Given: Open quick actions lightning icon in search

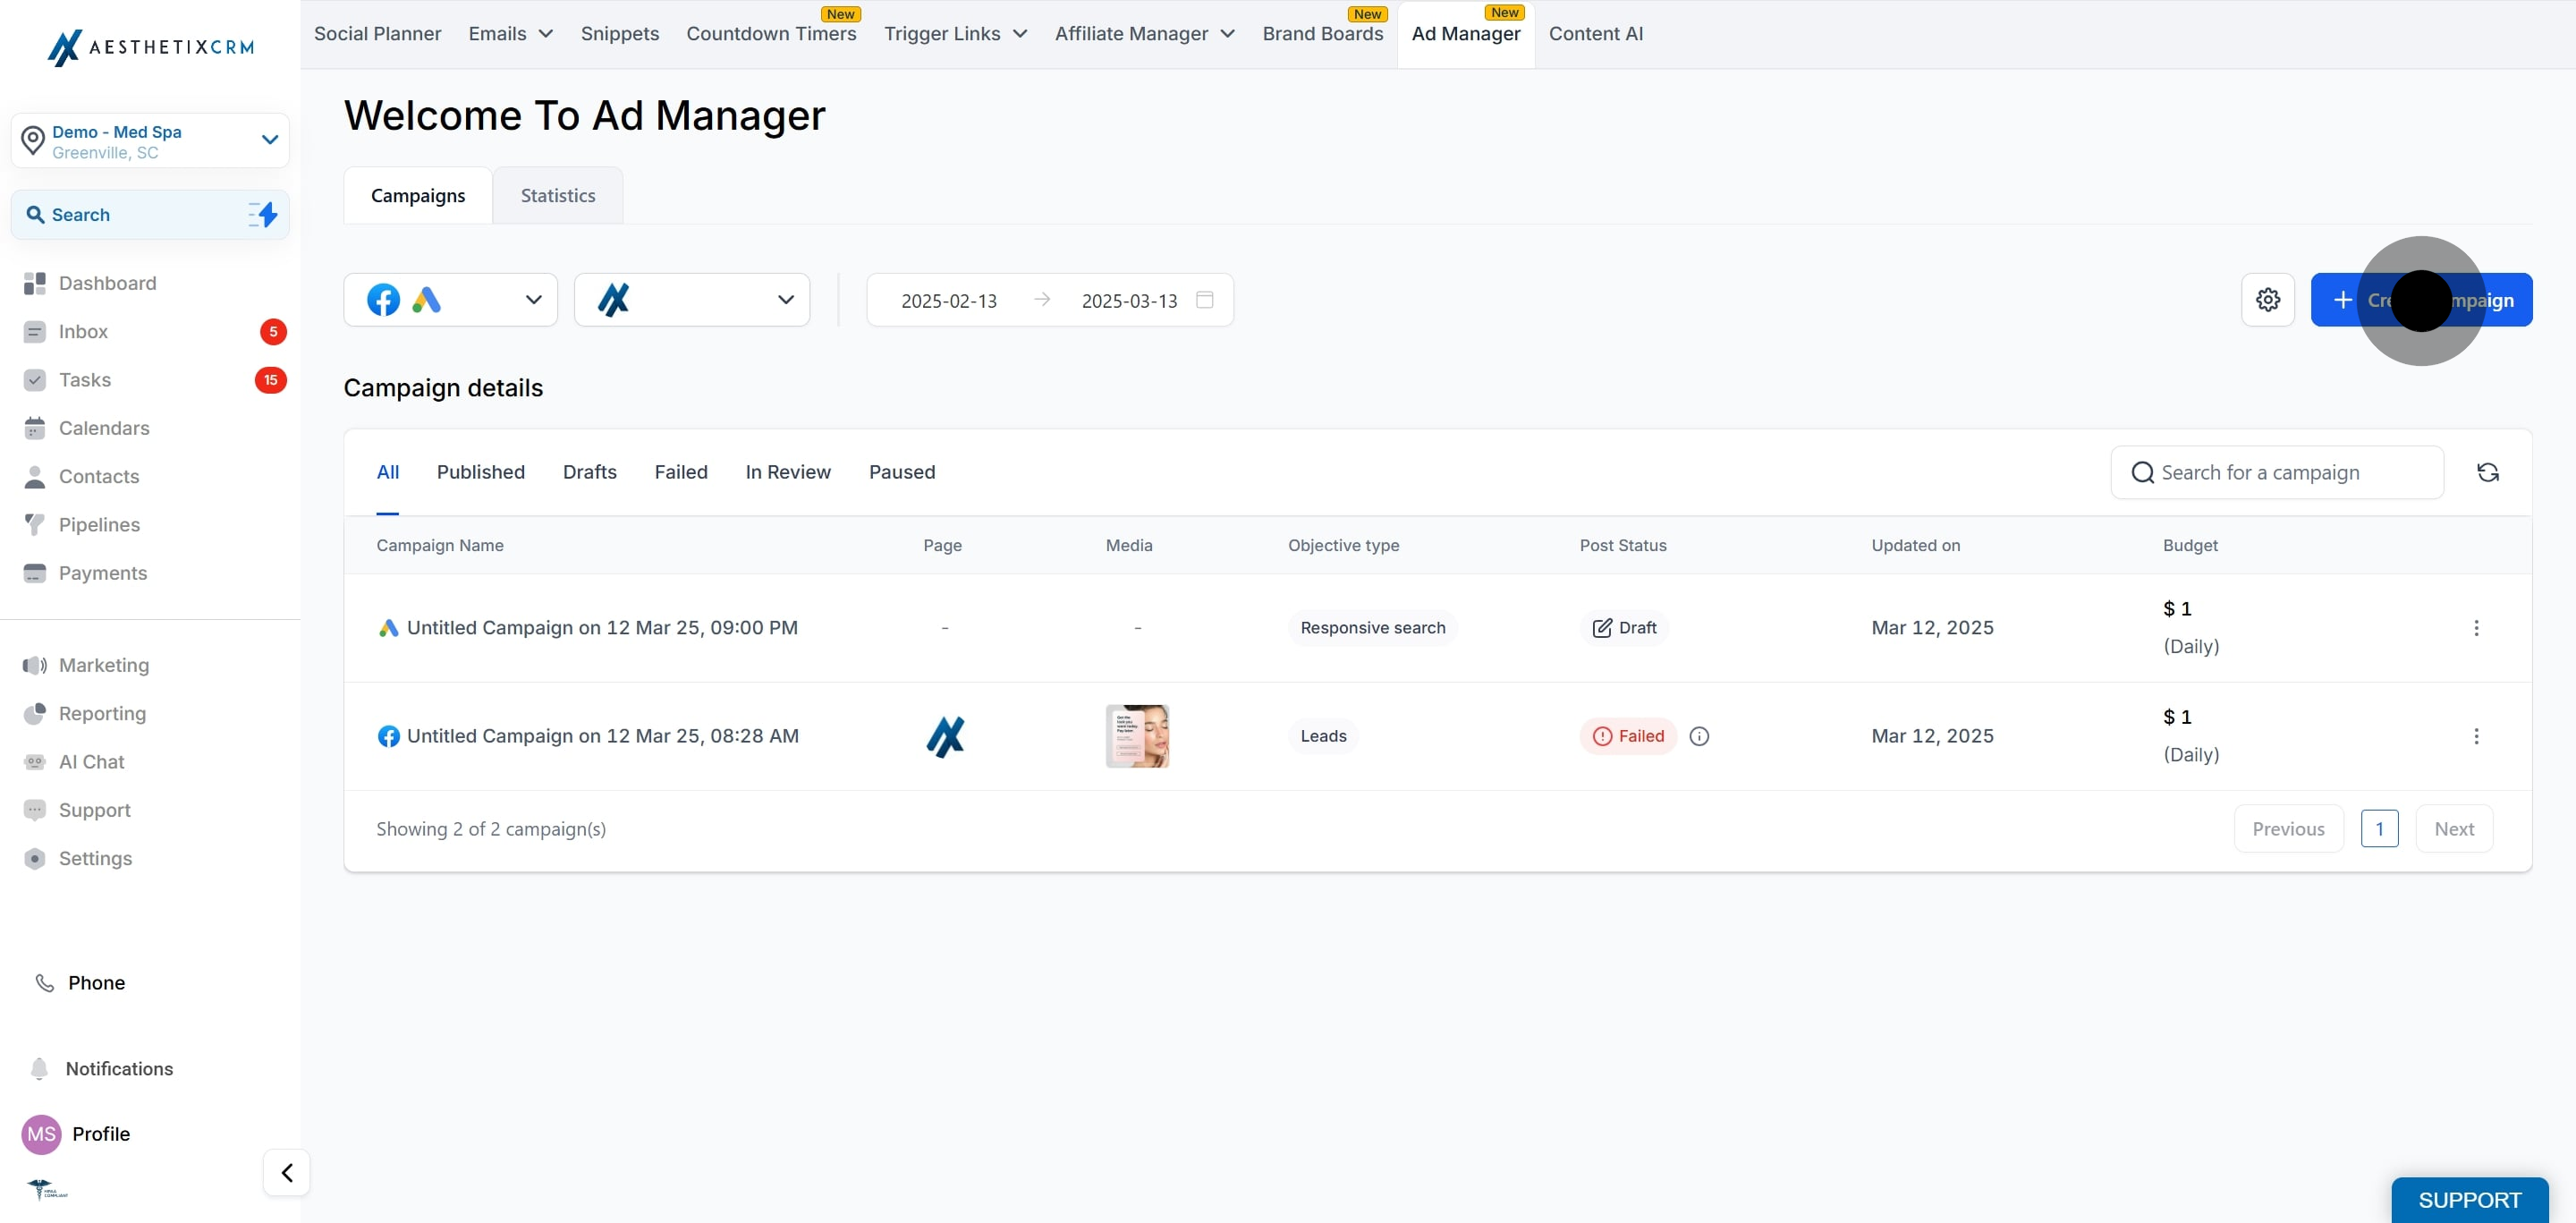Looking at the screenshot, I should pyautogui.click(x=263, y=214).
